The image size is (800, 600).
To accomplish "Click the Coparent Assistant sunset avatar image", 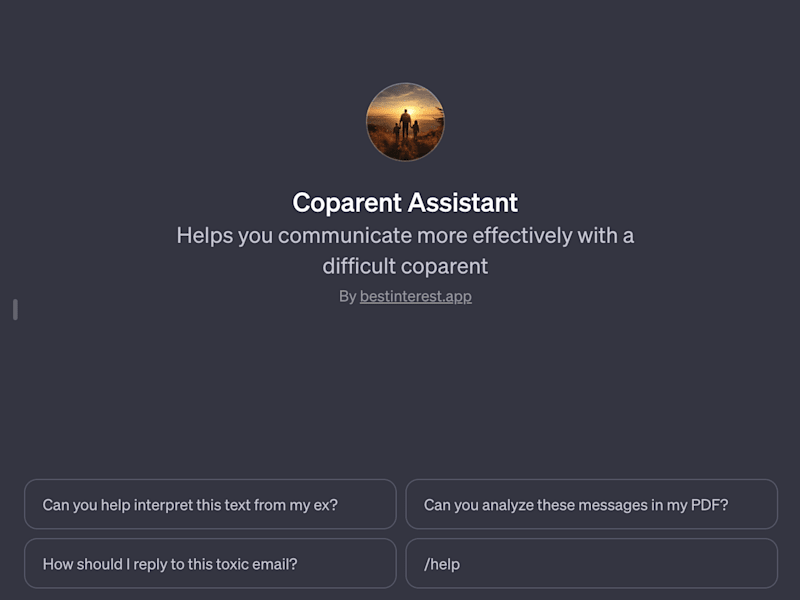I will pyautogui.click(x=405, y=122).
